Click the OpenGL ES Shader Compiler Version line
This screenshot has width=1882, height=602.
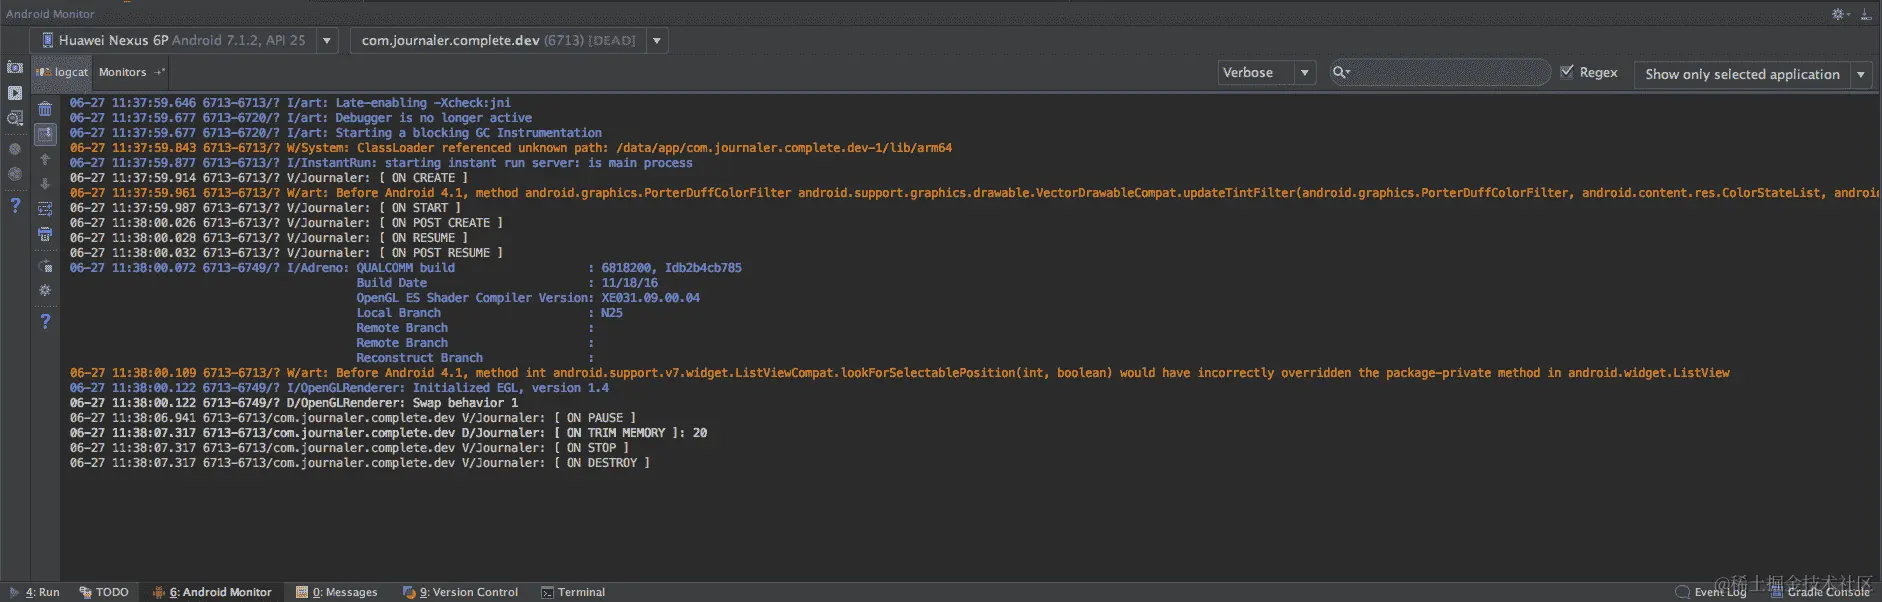pyautogui.click(x=528, y=298)
